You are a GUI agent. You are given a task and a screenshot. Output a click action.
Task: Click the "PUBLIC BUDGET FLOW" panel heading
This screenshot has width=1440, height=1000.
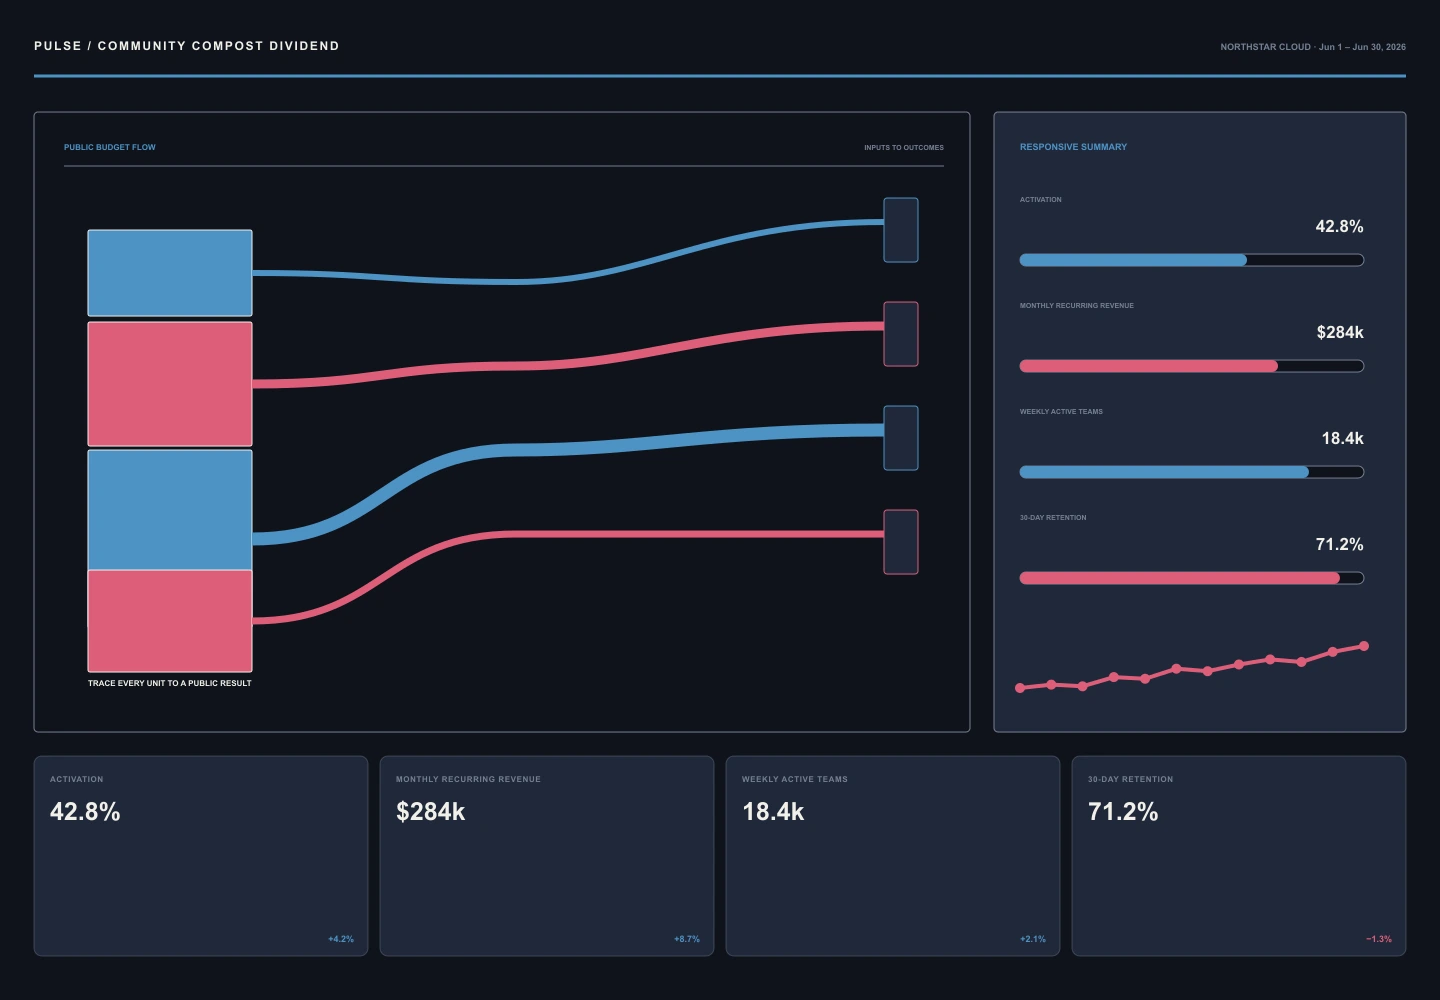[x=110, y=147]
